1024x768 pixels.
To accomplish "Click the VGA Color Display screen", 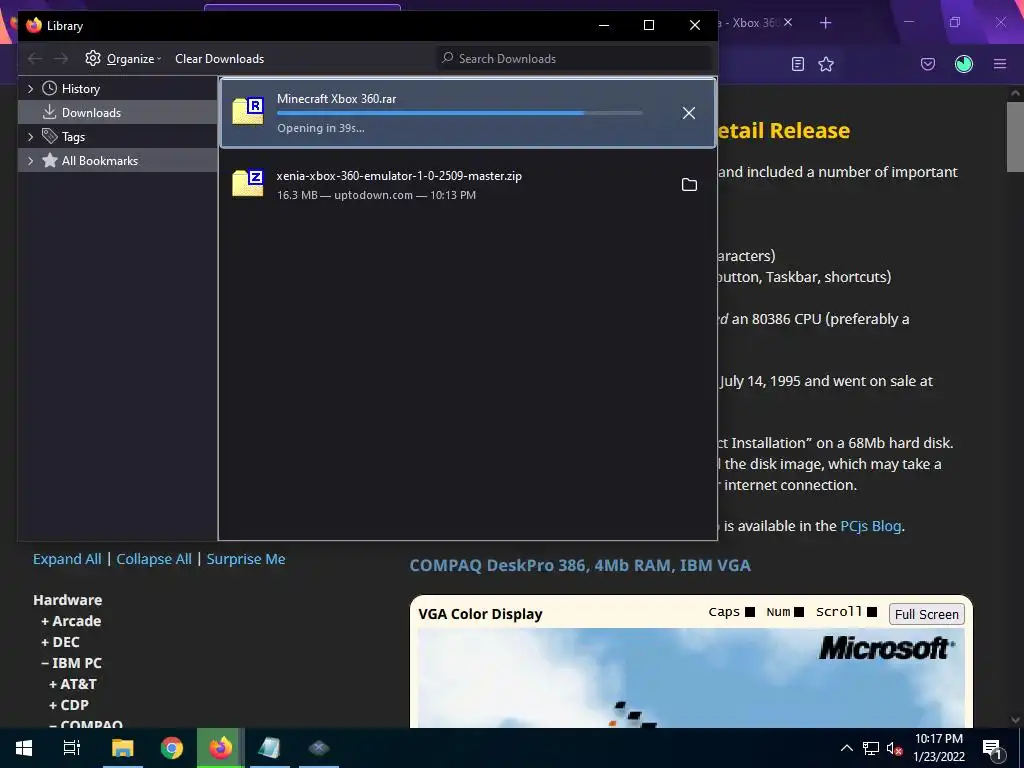I will tap(691, 678).
